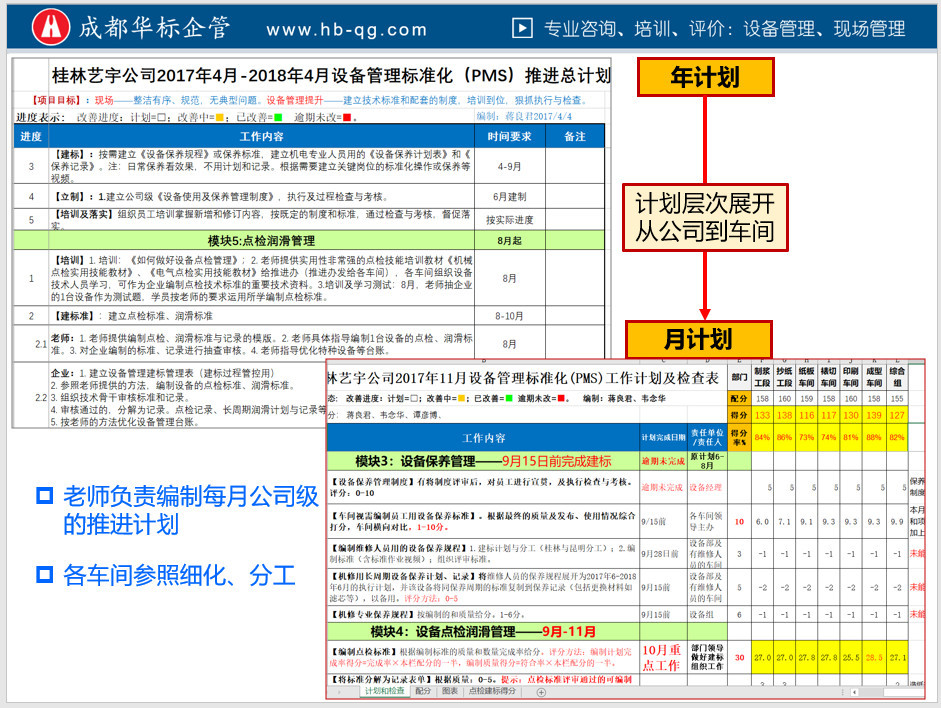The height and width of the screenshot is (708, 941).
Task: Click the 年计划 yellow box
Action: pos(705,77)
